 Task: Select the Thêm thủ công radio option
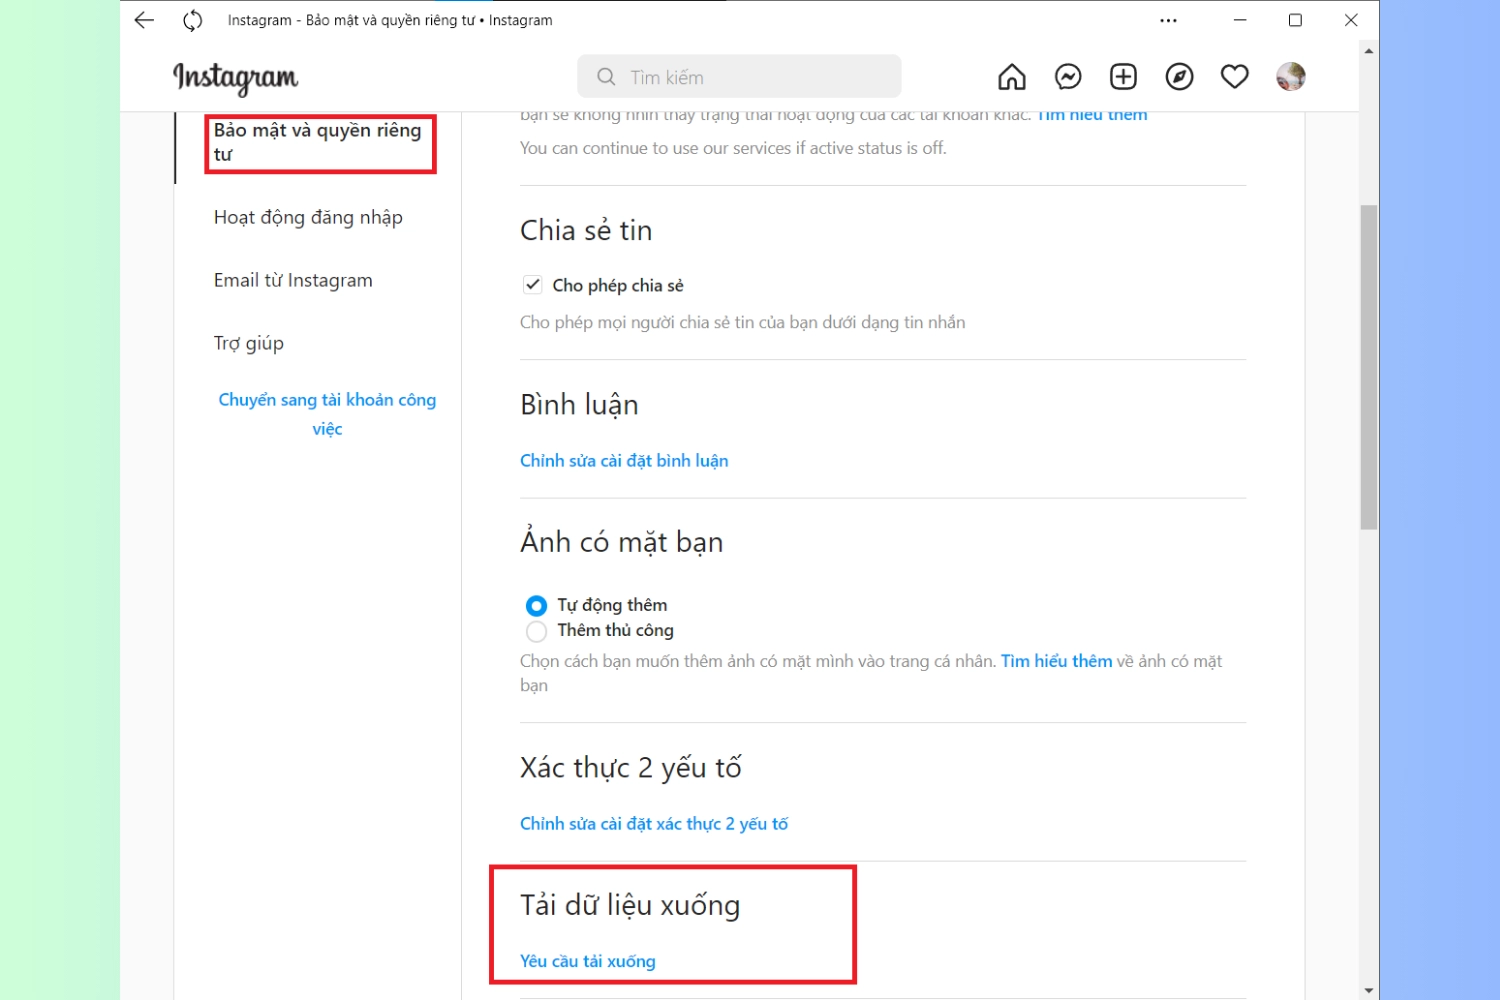[536, 631]
